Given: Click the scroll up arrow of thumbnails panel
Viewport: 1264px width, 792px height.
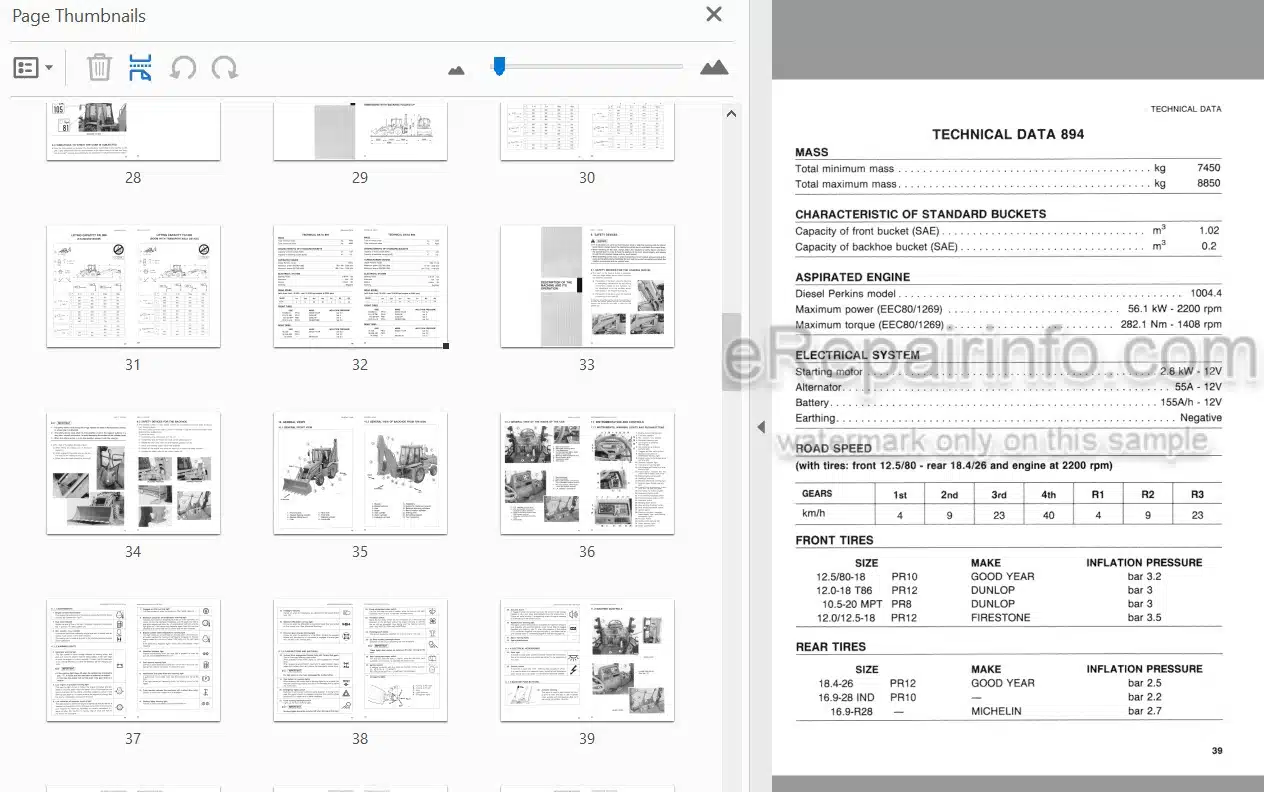Looking at the screenshot, I should click(731, 114).
